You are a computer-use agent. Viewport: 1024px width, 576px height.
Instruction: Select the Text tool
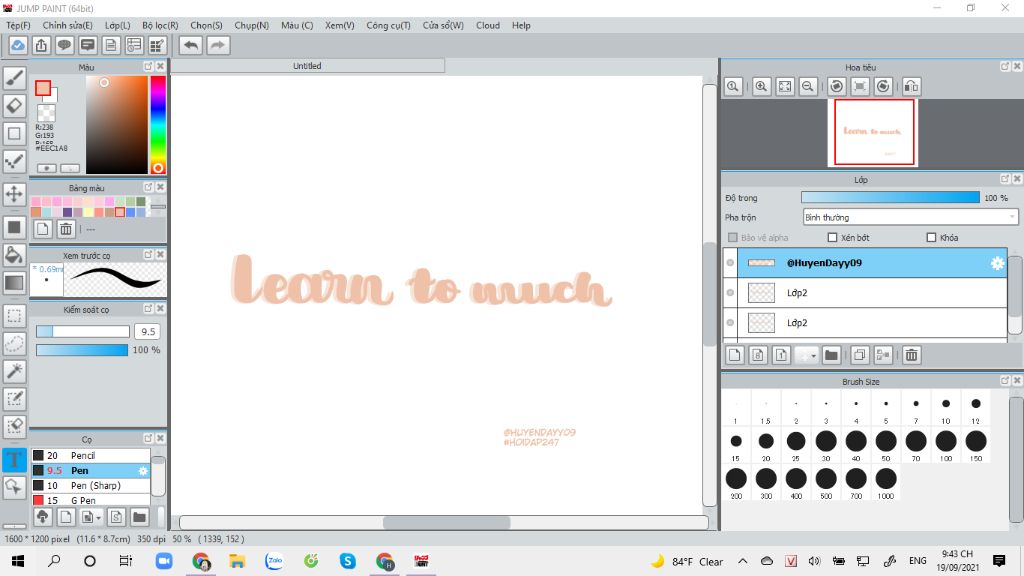tap(14, 459)
